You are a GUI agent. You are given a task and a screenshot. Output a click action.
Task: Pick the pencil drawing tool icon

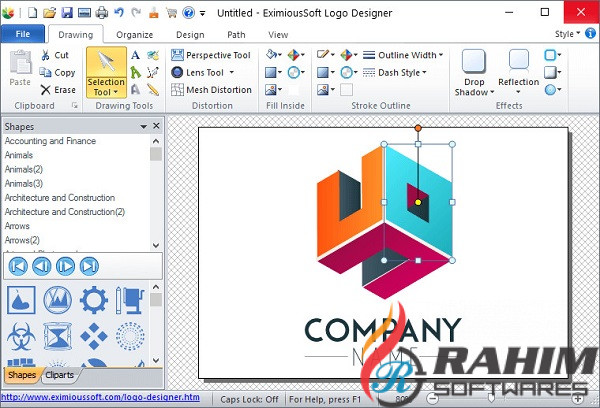(x=153, y=90)
